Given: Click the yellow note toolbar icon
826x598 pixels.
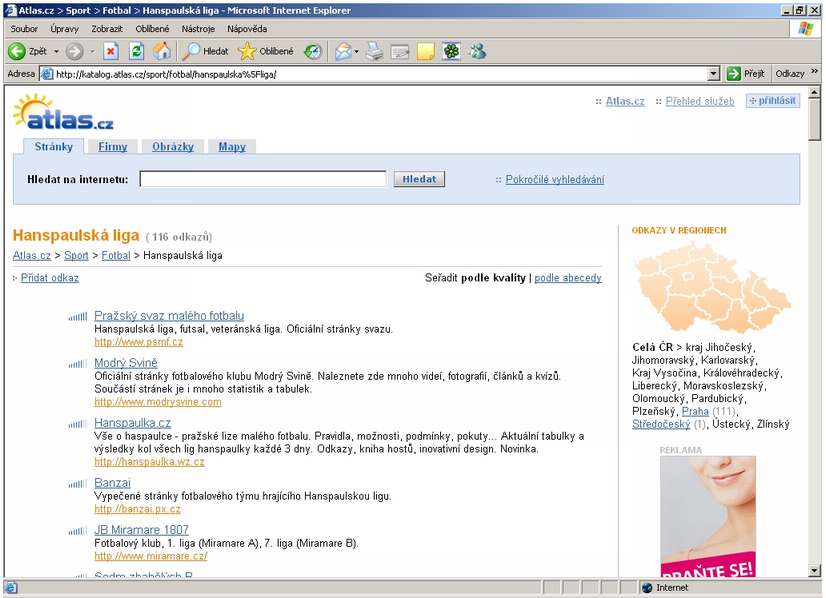Looking at the screenshot, I should (426, 51).
